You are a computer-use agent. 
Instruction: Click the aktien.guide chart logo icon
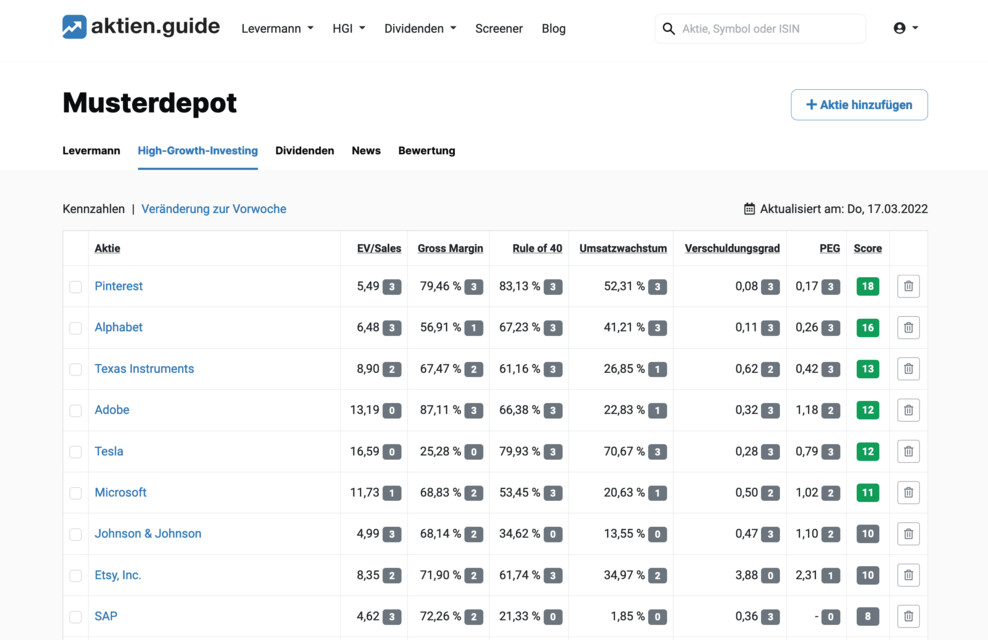point(74,27)
